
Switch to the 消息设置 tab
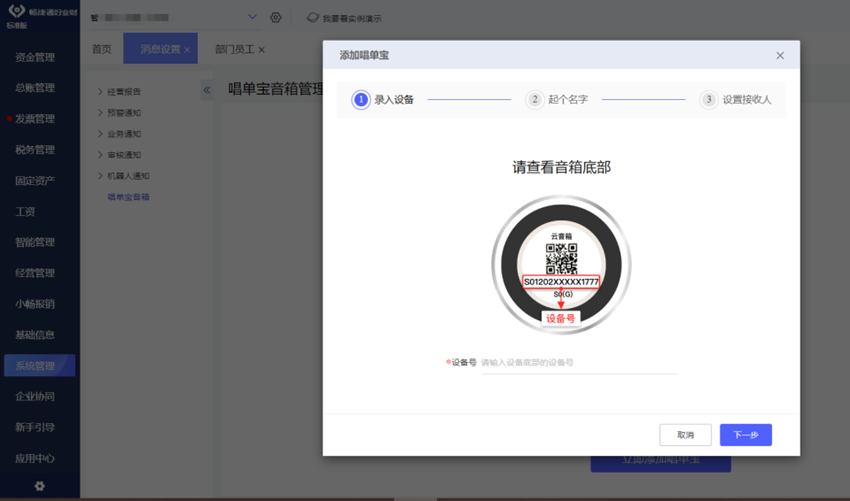(160, 49)
